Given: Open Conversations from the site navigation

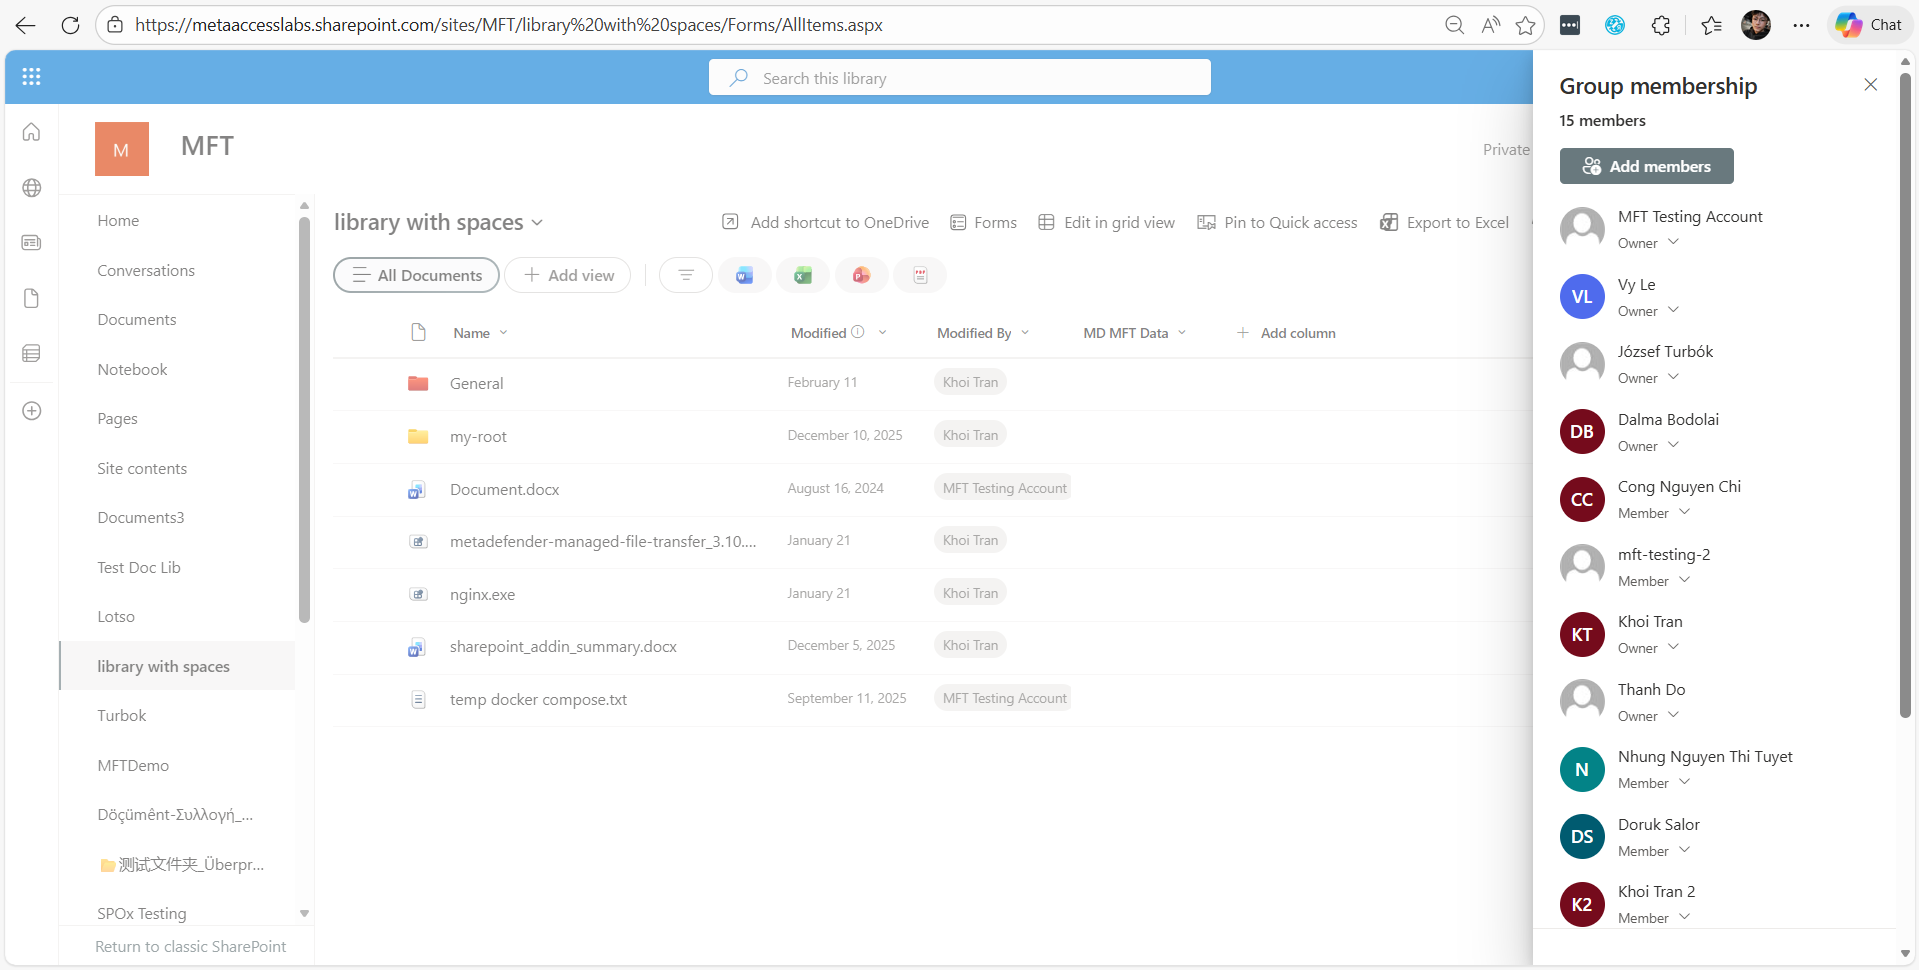Looking at the screenshot, I should [146, 270].
